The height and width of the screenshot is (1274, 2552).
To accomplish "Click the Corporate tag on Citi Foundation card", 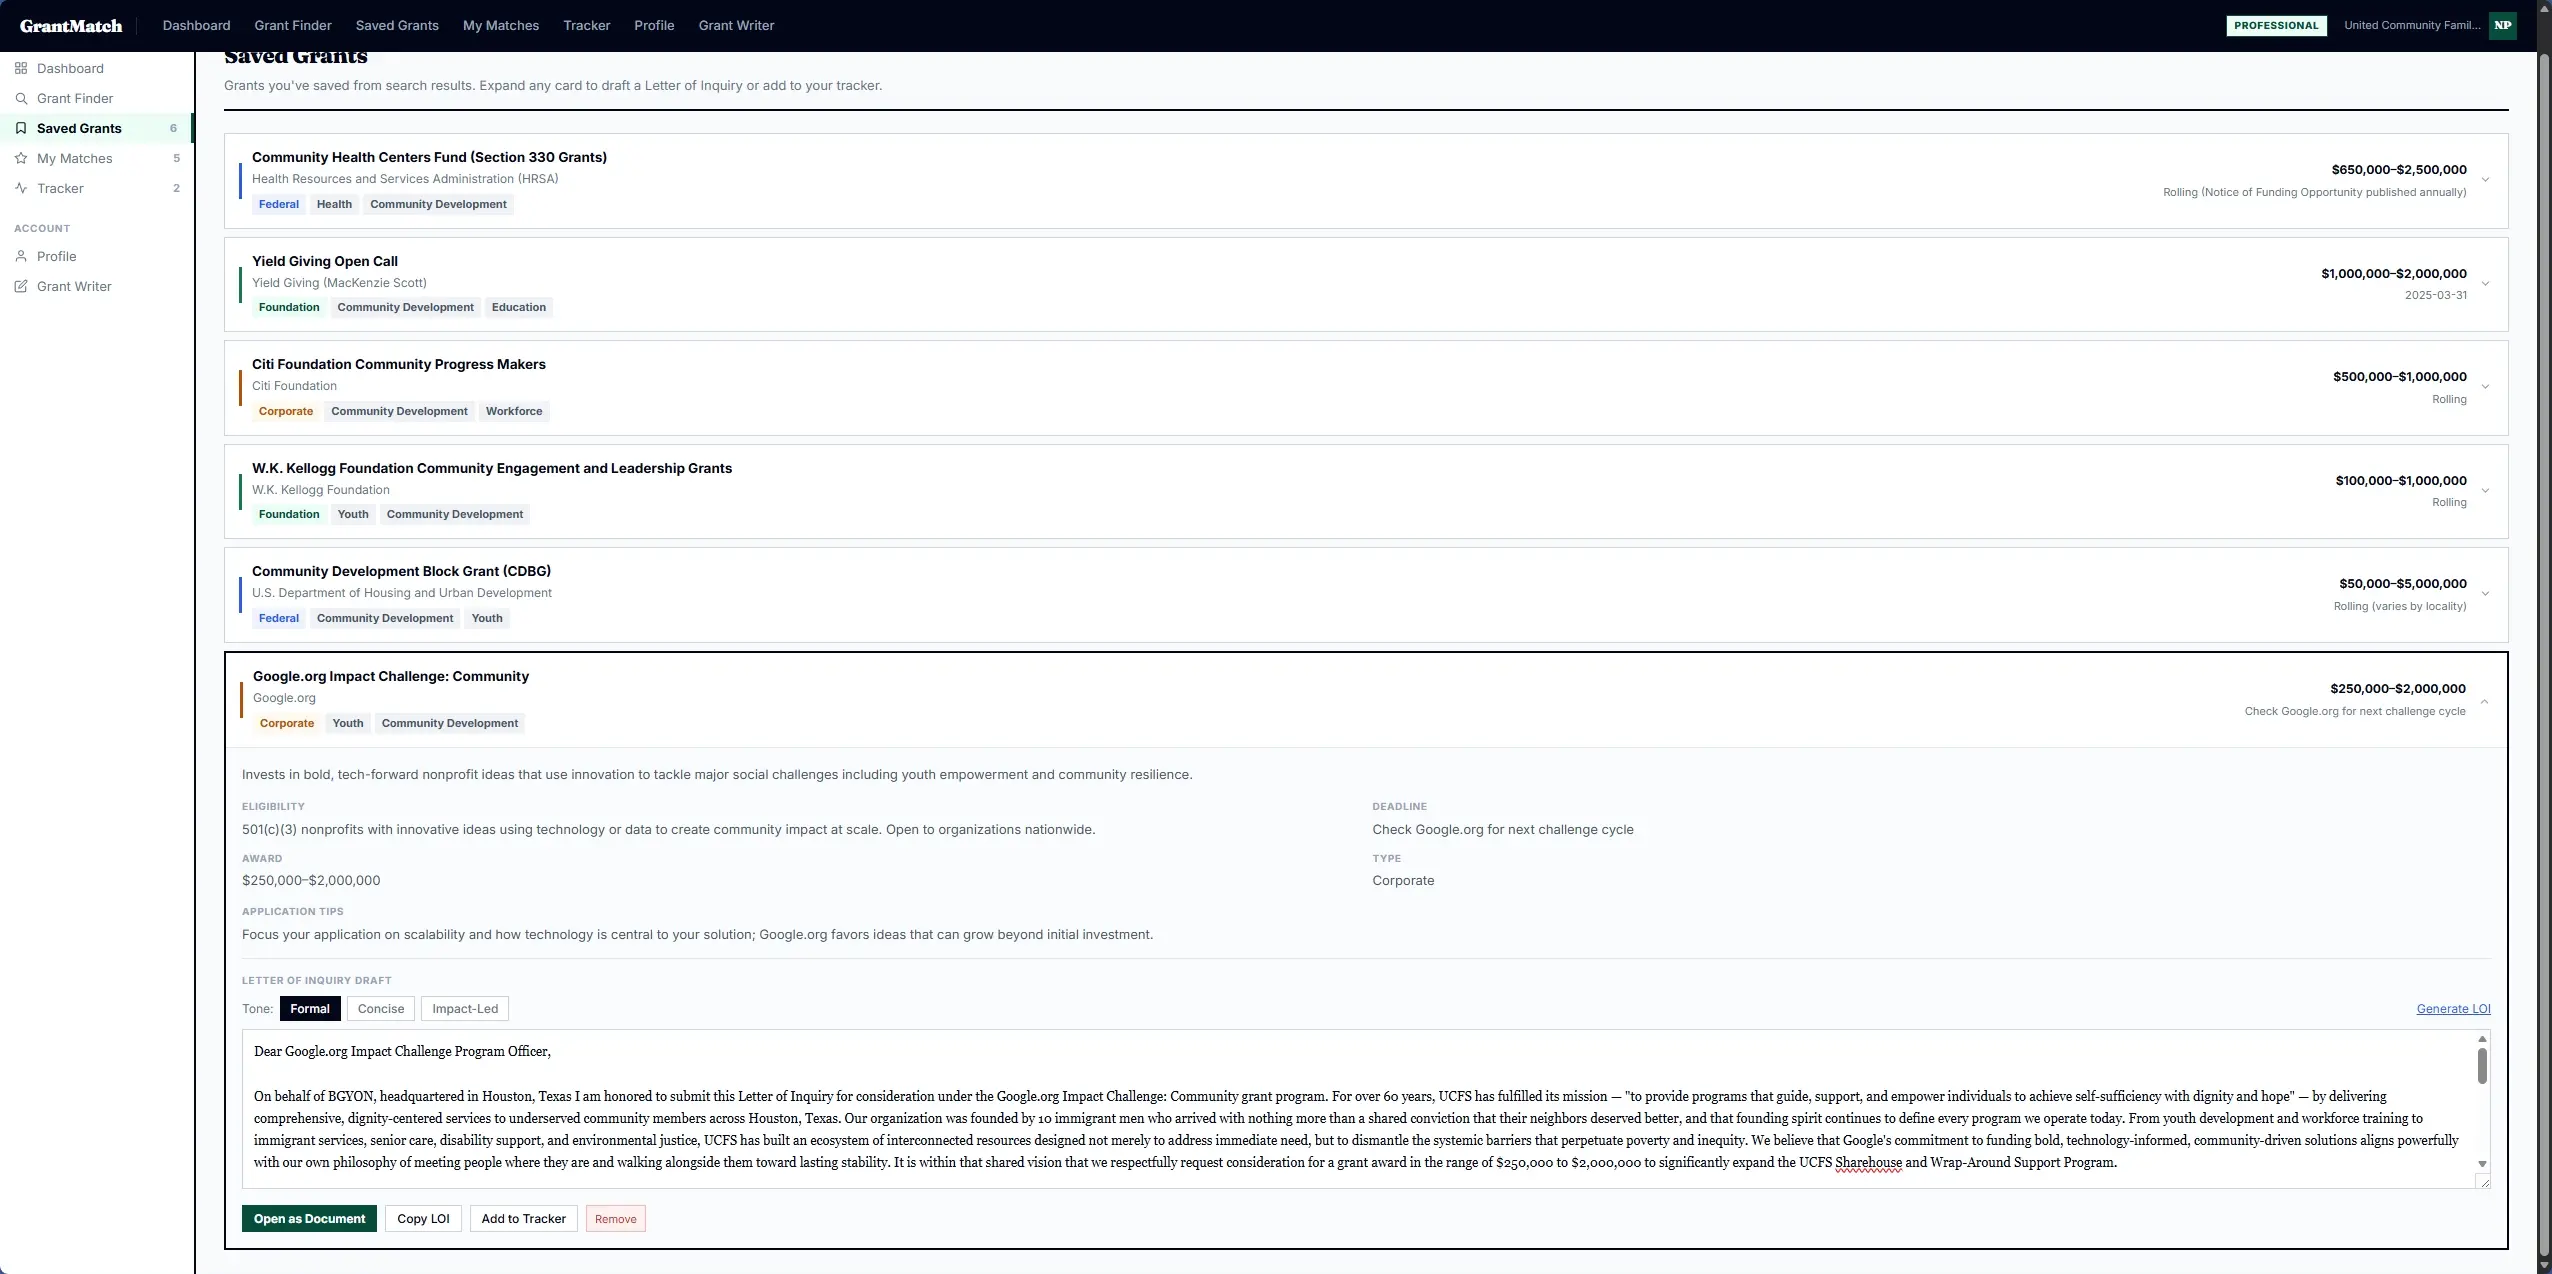I will click(286, 411).
